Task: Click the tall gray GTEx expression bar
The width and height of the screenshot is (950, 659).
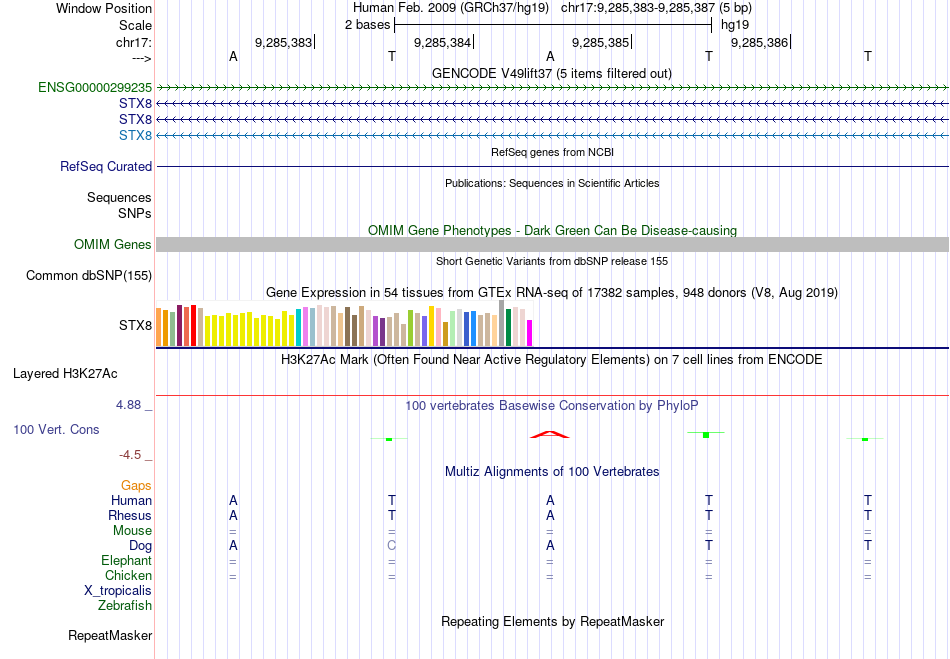Action: pos(502,323)
